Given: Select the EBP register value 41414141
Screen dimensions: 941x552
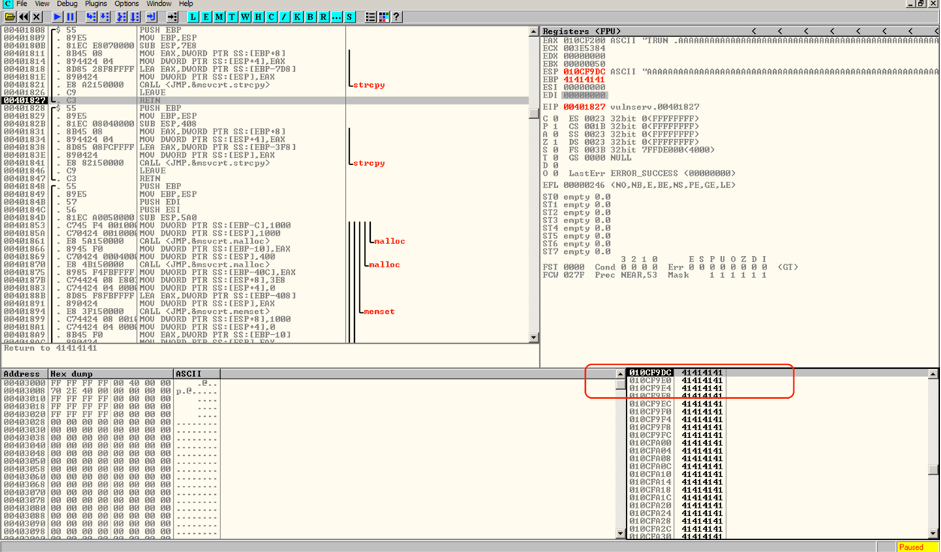Looking at the screenshot, I should pos(584,79).
